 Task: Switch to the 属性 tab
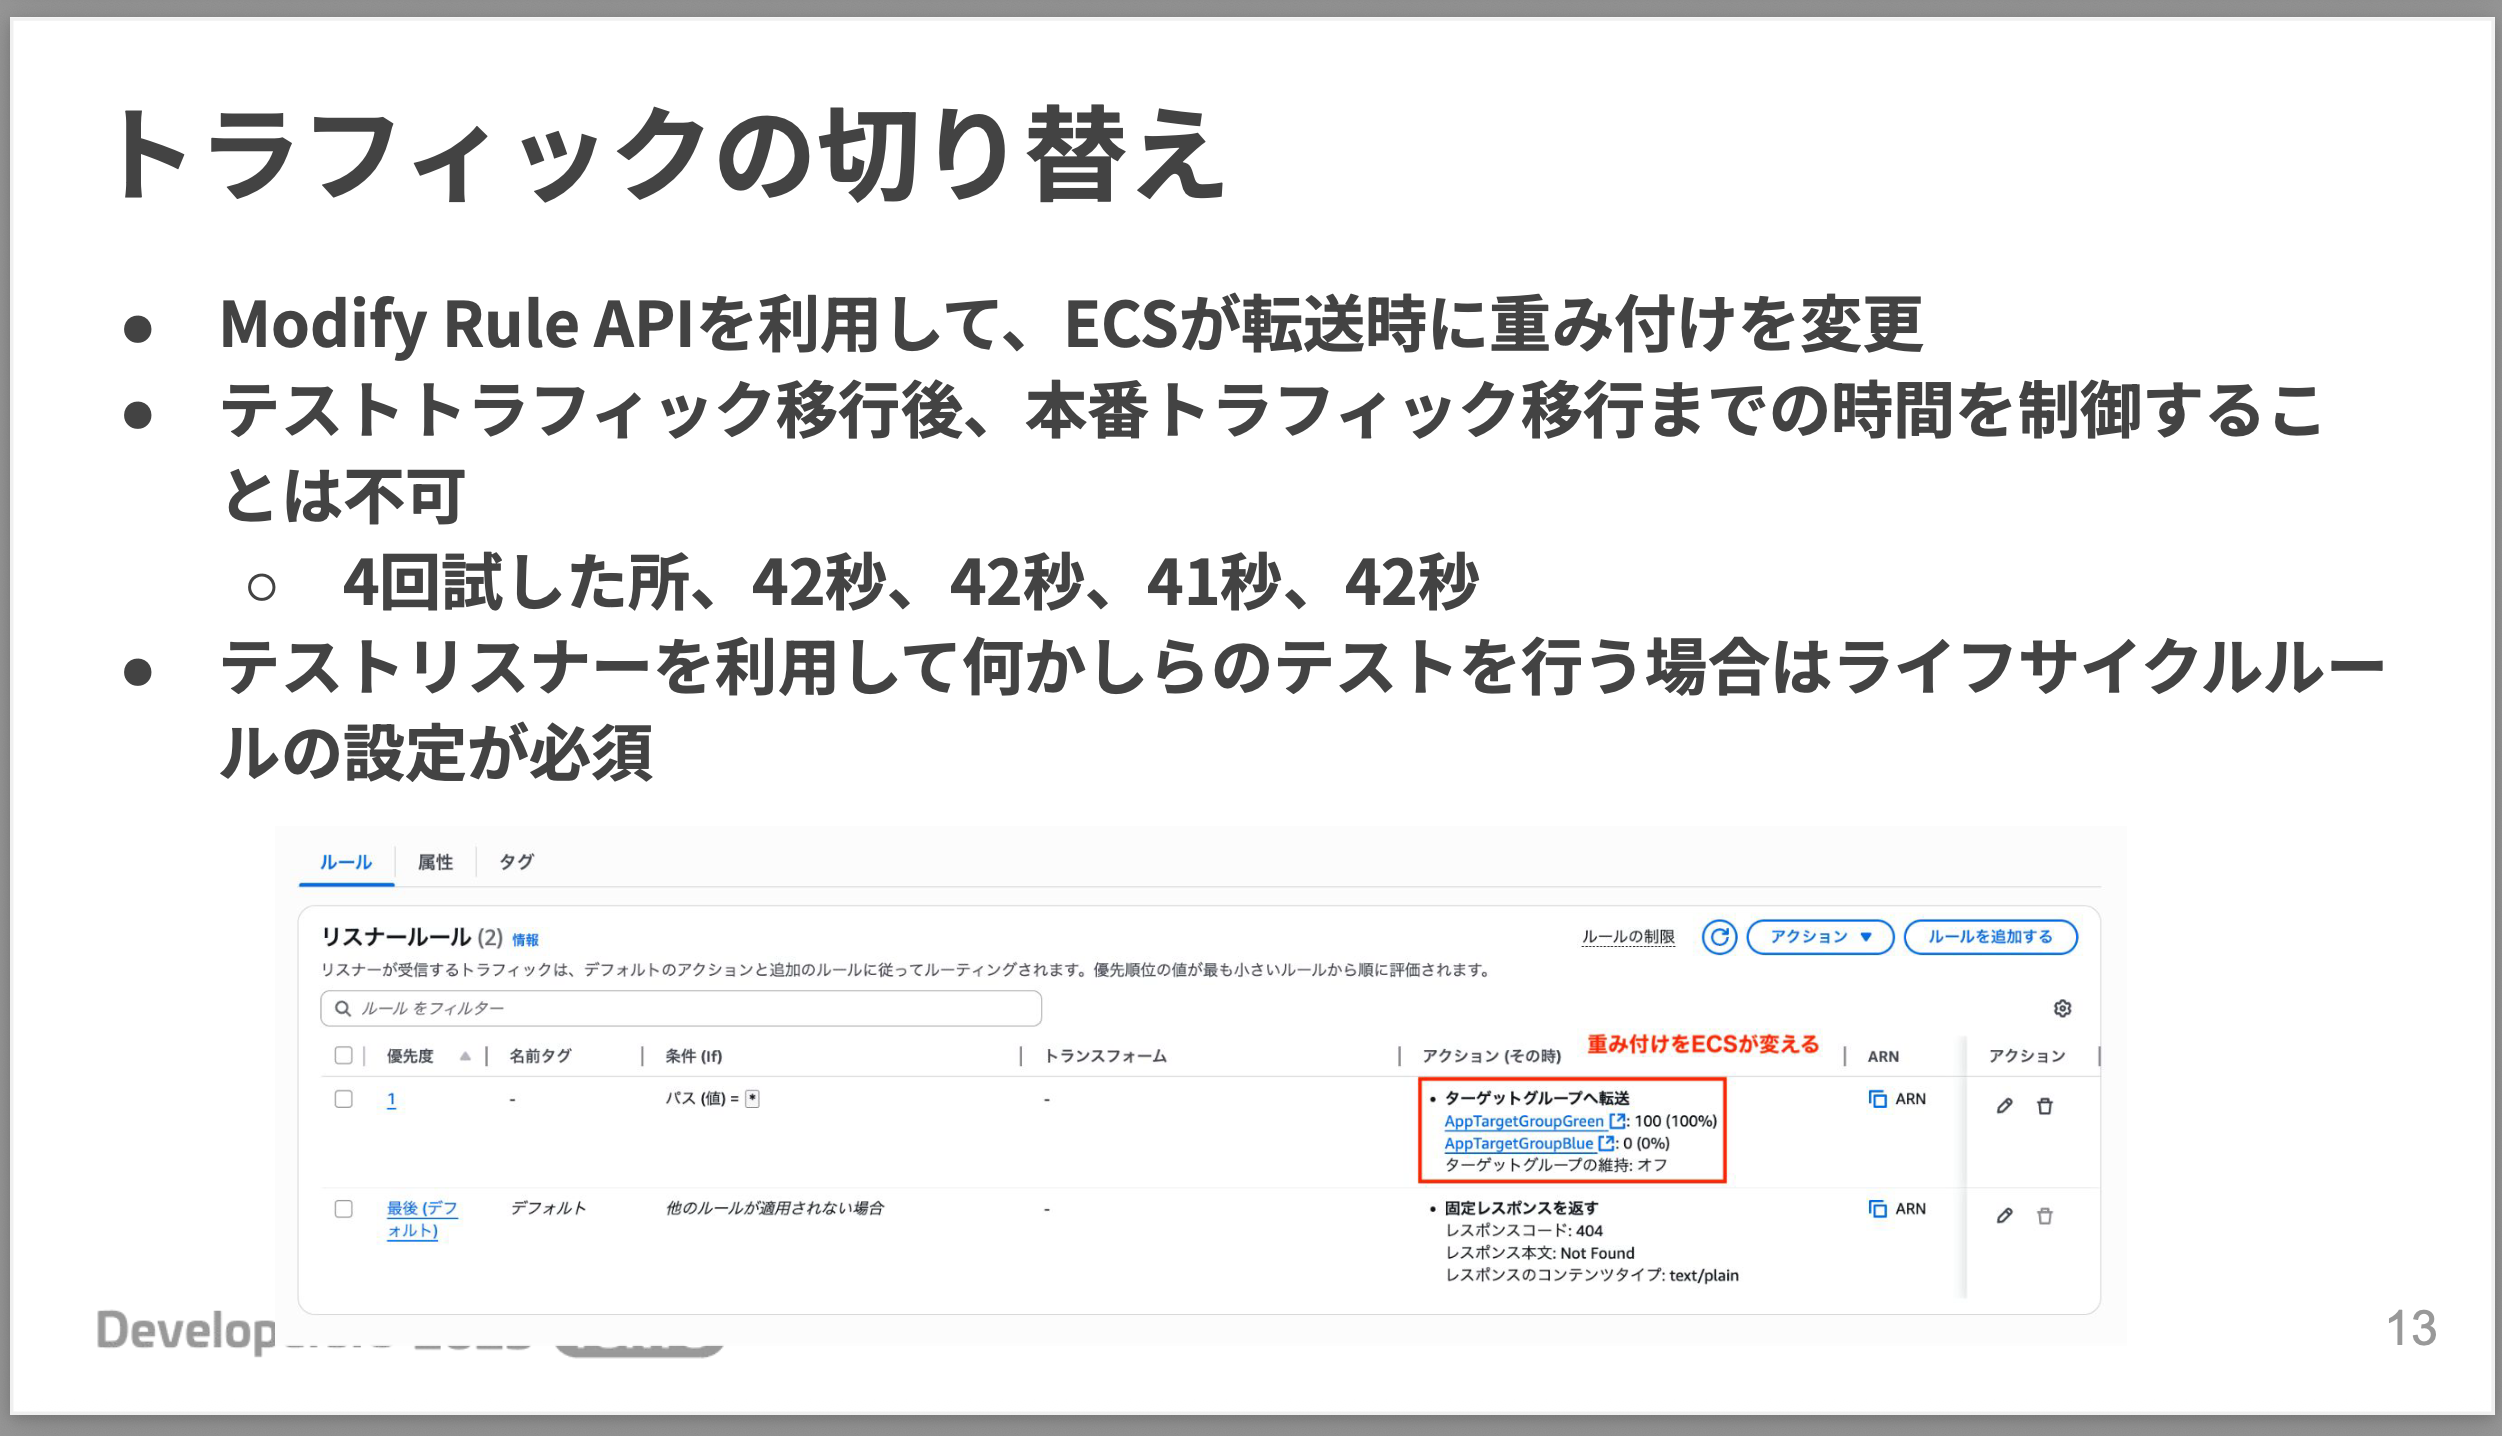tap(435, 862)
